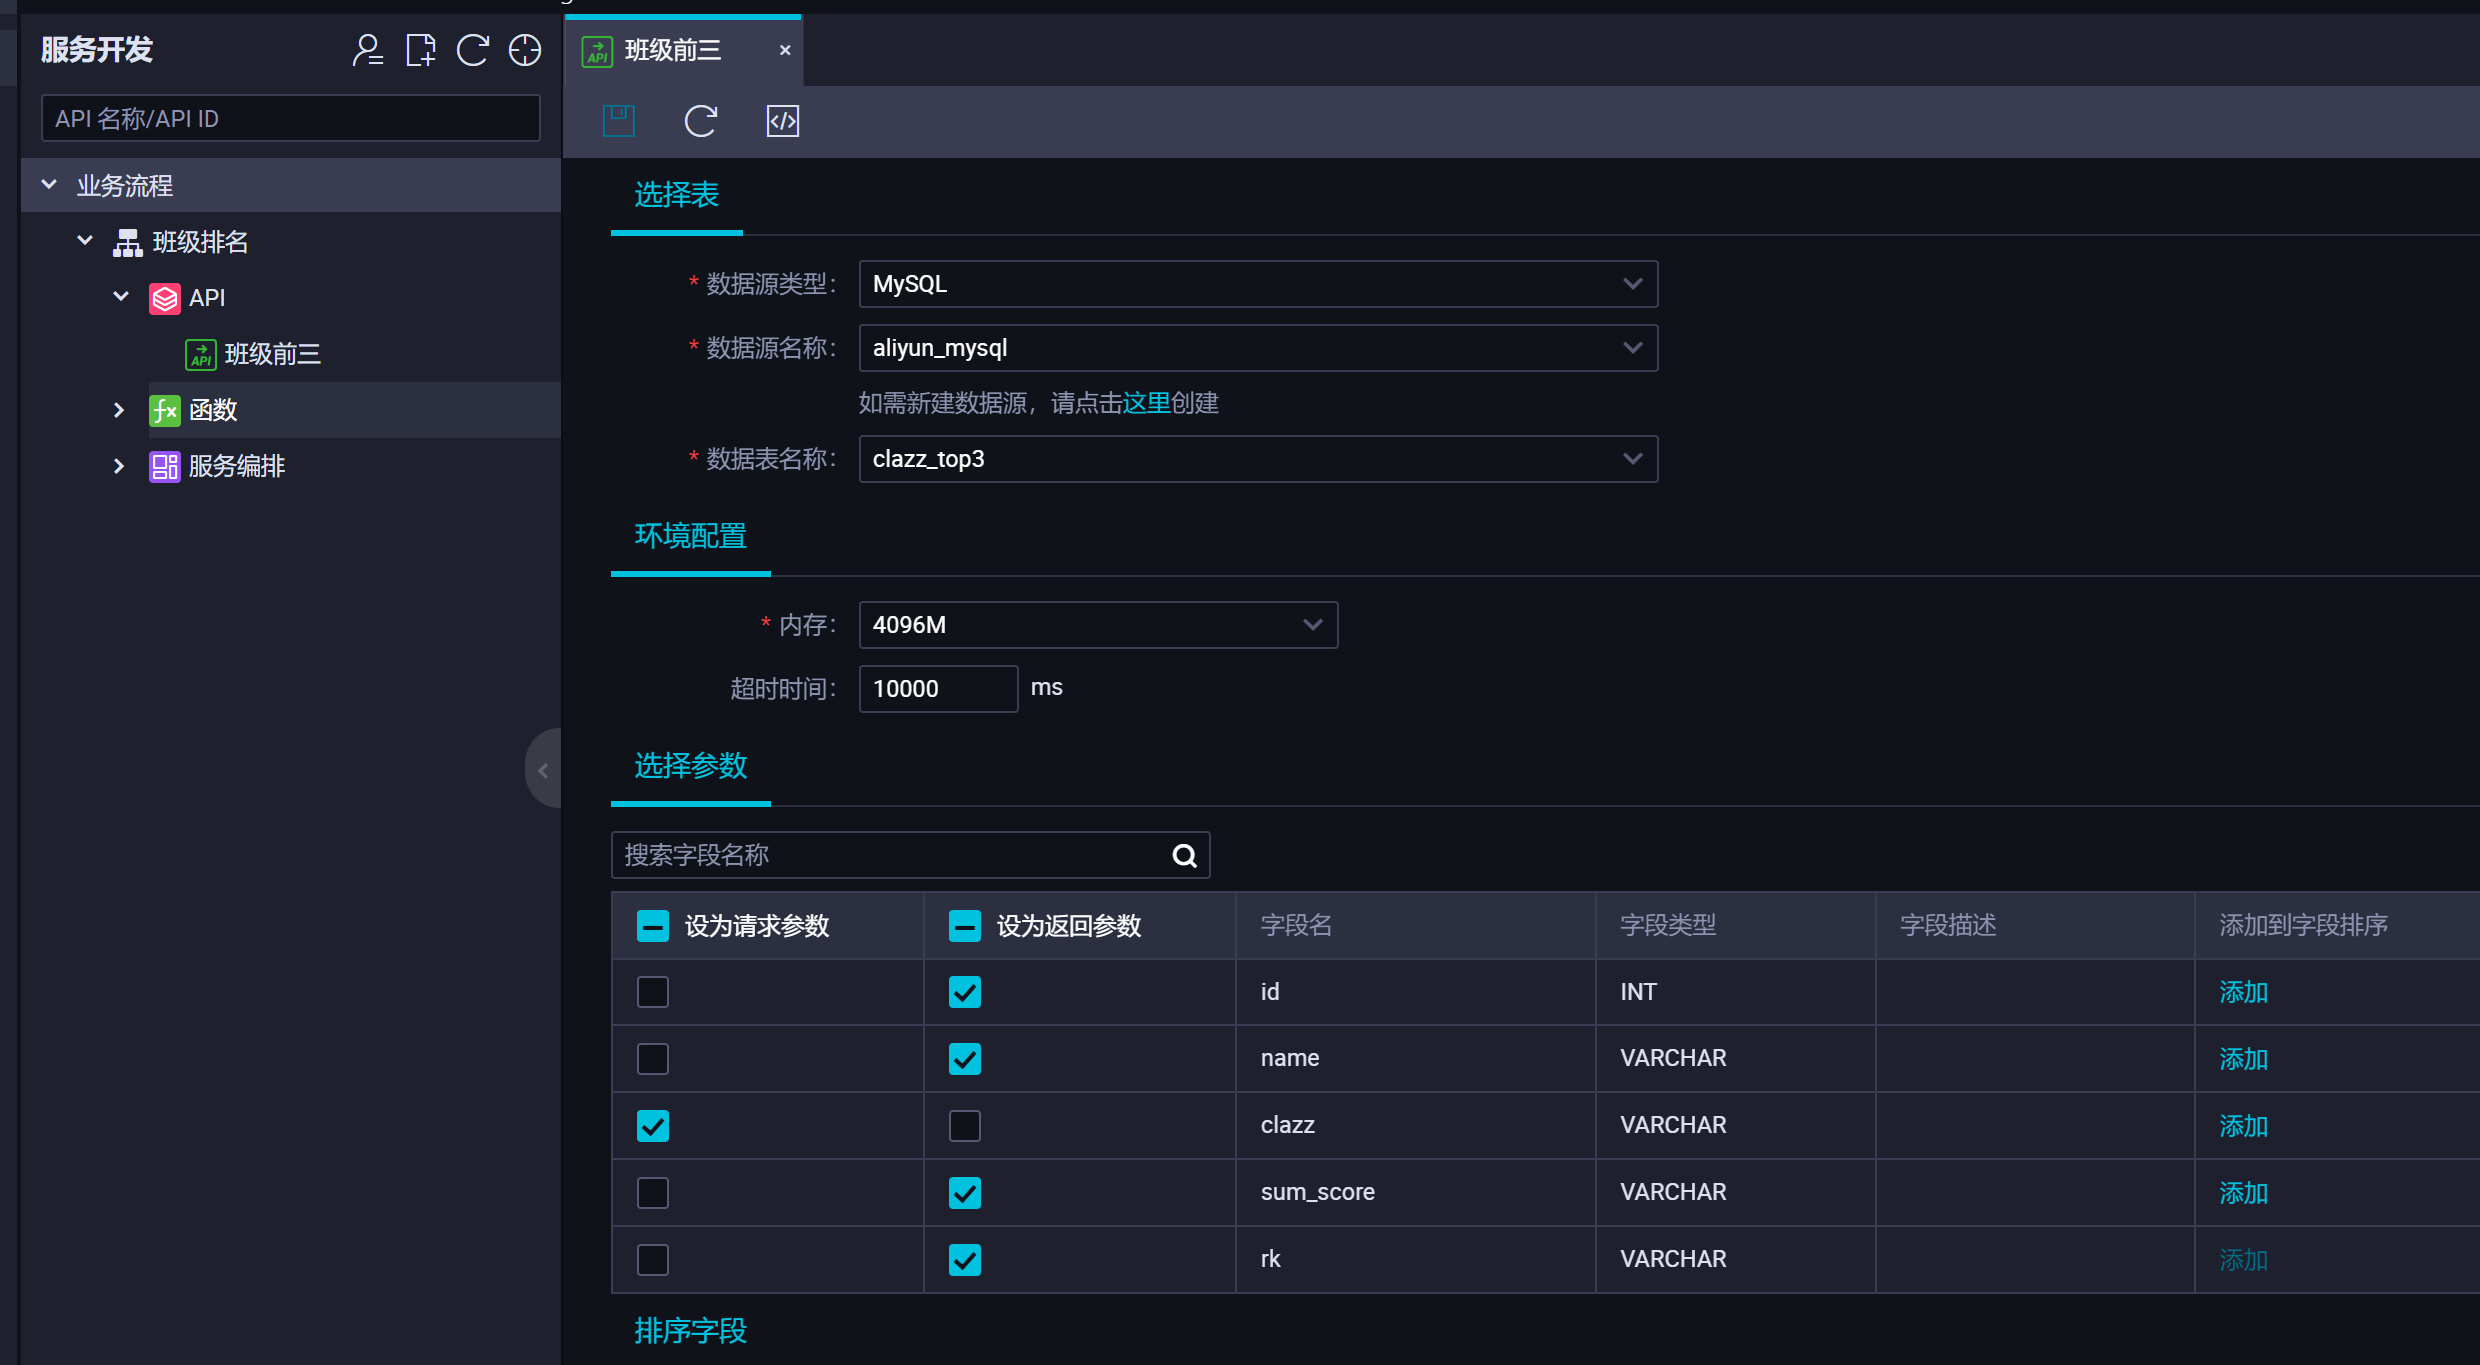2480x1365 pixels.
Task: Expand the 函数 tree node
Action: (x=119, y=410)
